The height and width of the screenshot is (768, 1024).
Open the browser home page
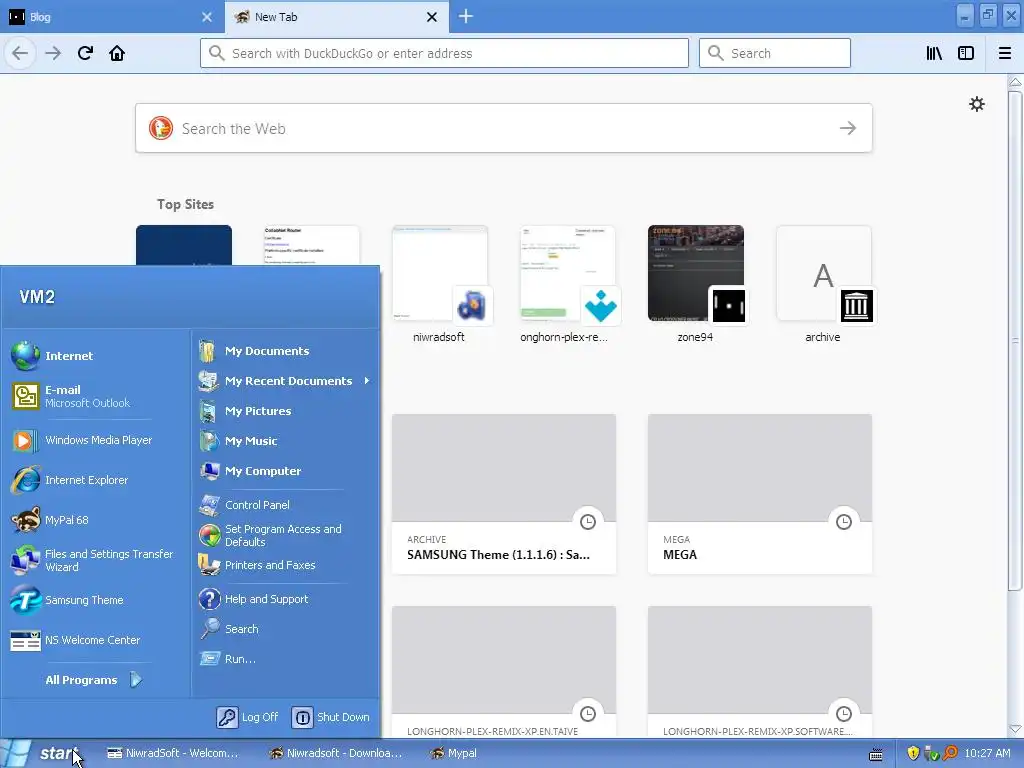[117, 53]
